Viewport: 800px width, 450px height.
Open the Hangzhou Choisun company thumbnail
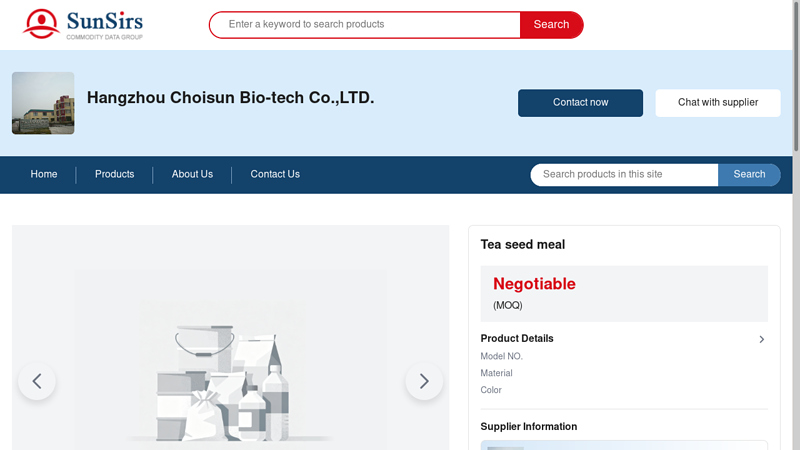click(x=43, y=103)
